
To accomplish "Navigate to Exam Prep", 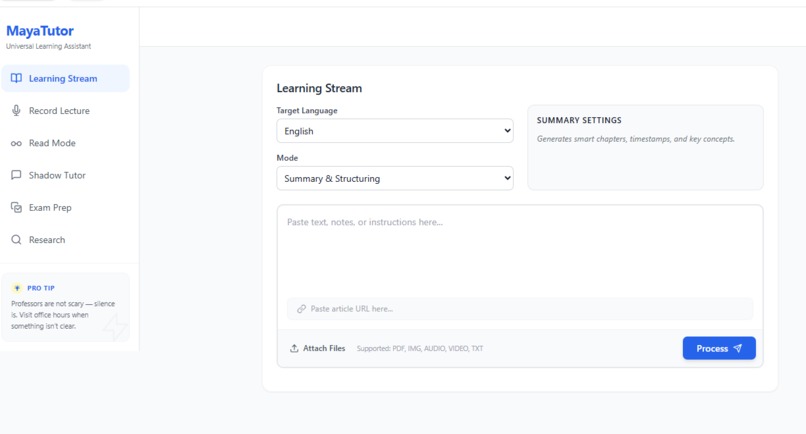I will click(65, 208).
